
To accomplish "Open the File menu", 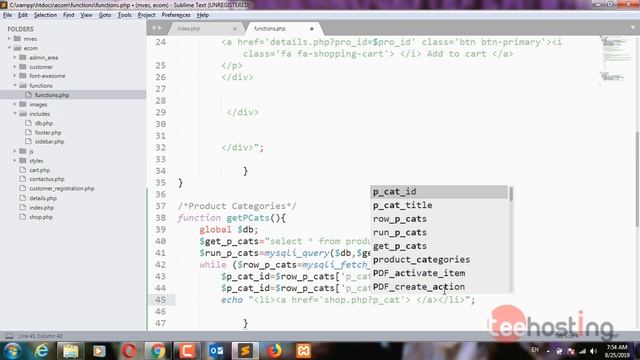I will click(7, 15).
